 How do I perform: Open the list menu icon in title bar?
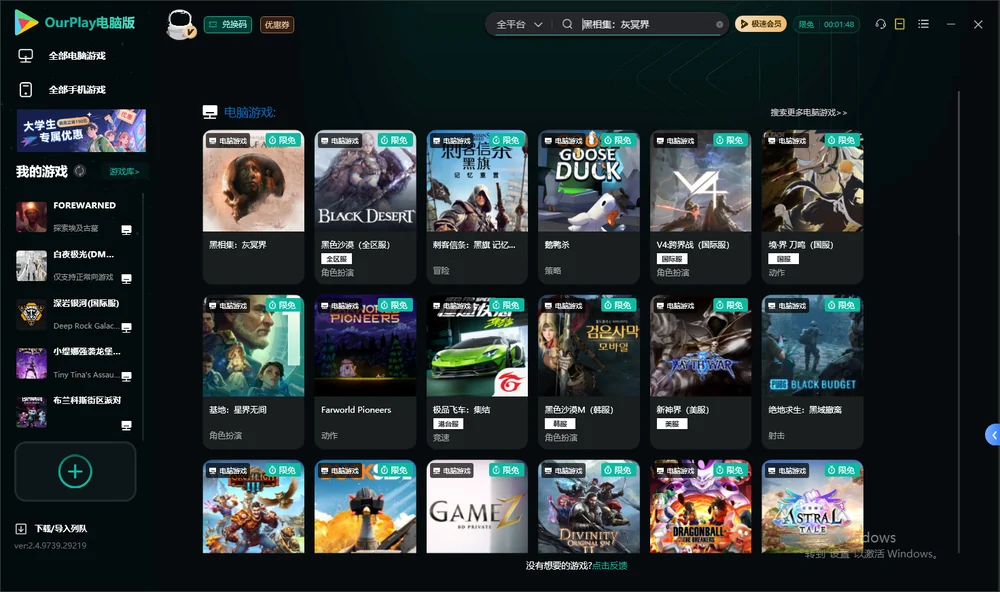coord(923,24)
